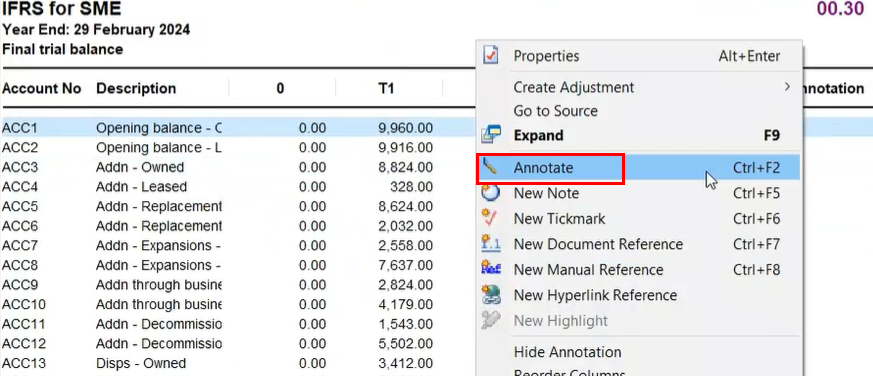Click Addn - Leased description
The width and height of the screenshot is (873, 376).
[x=141, y=187]
